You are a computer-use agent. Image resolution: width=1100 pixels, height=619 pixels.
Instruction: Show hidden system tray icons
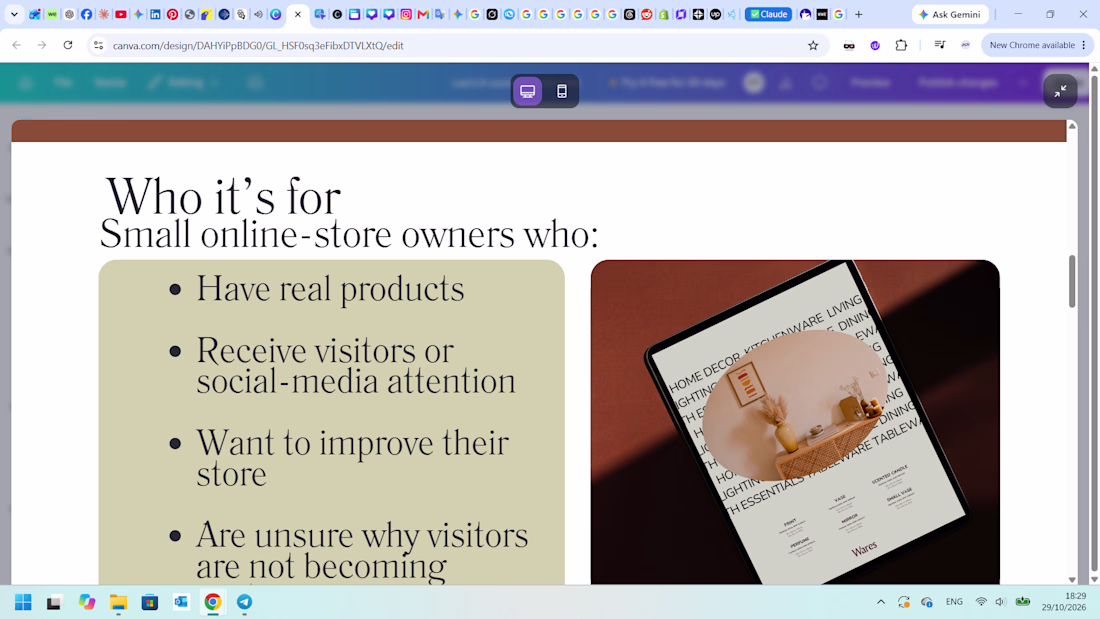point(881,602)
